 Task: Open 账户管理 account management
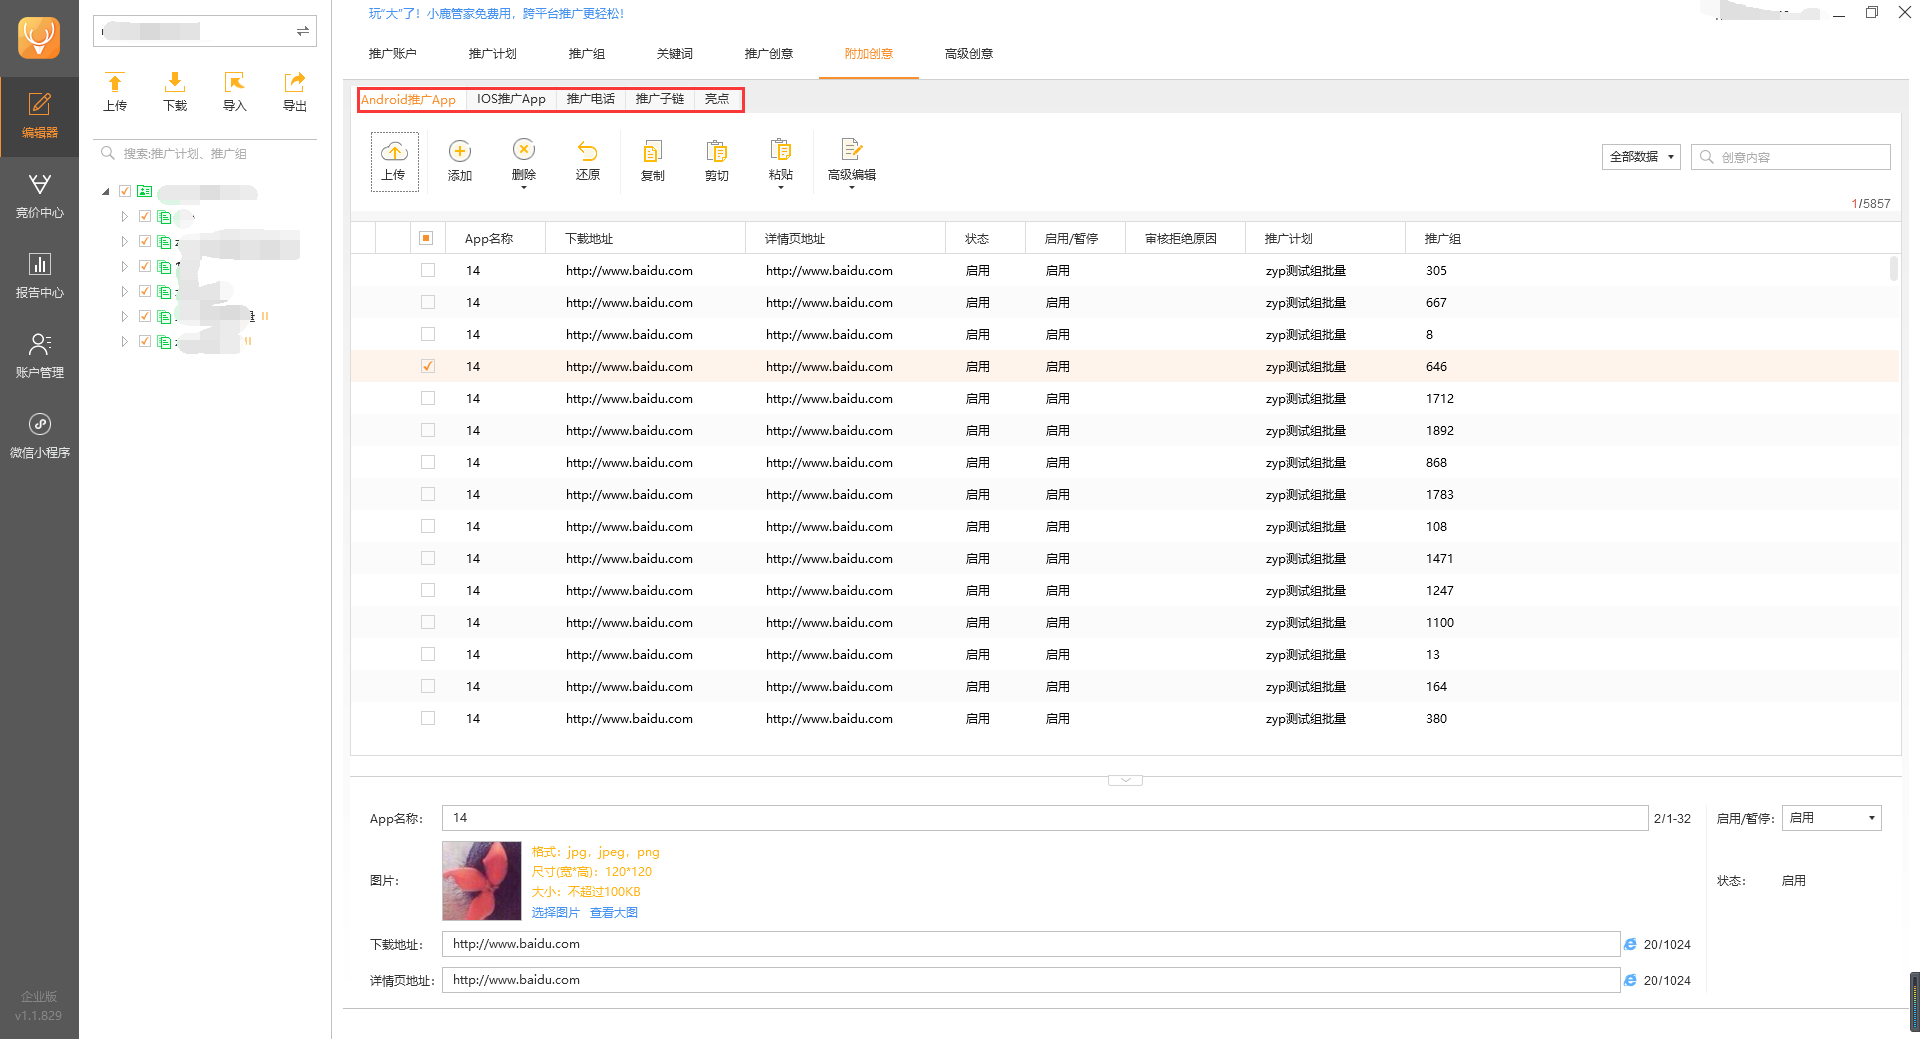(x=39, y=356)
